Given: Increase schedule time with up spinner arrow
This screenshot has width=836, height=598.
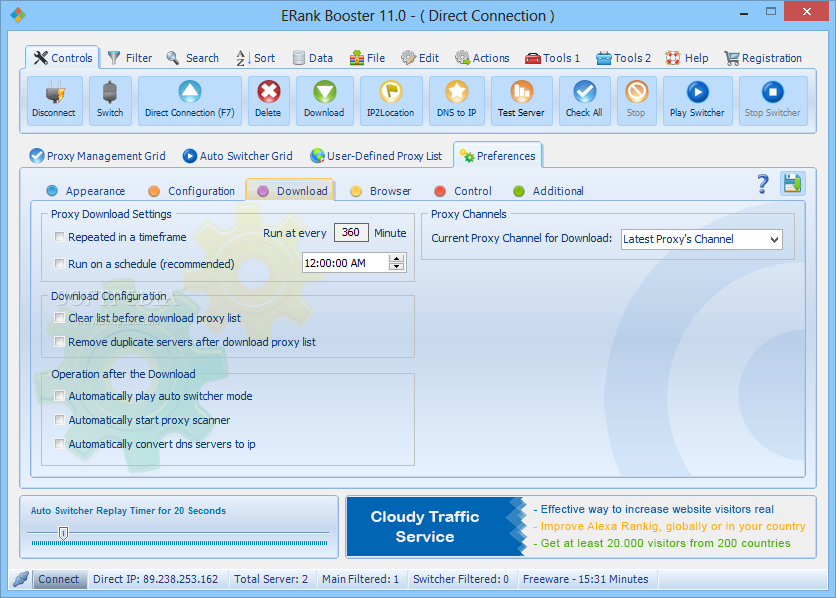Looking at the screenshot, I should click(x=397, y=258).
